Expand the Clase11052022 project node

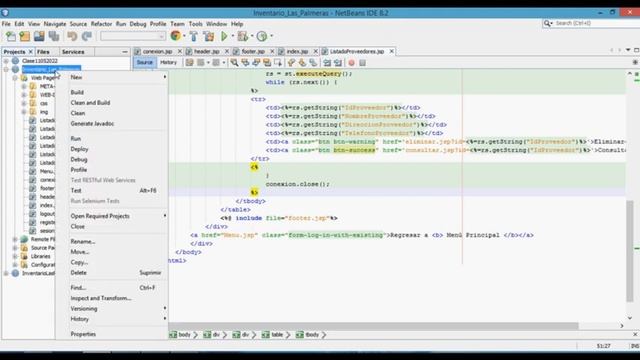6,61
